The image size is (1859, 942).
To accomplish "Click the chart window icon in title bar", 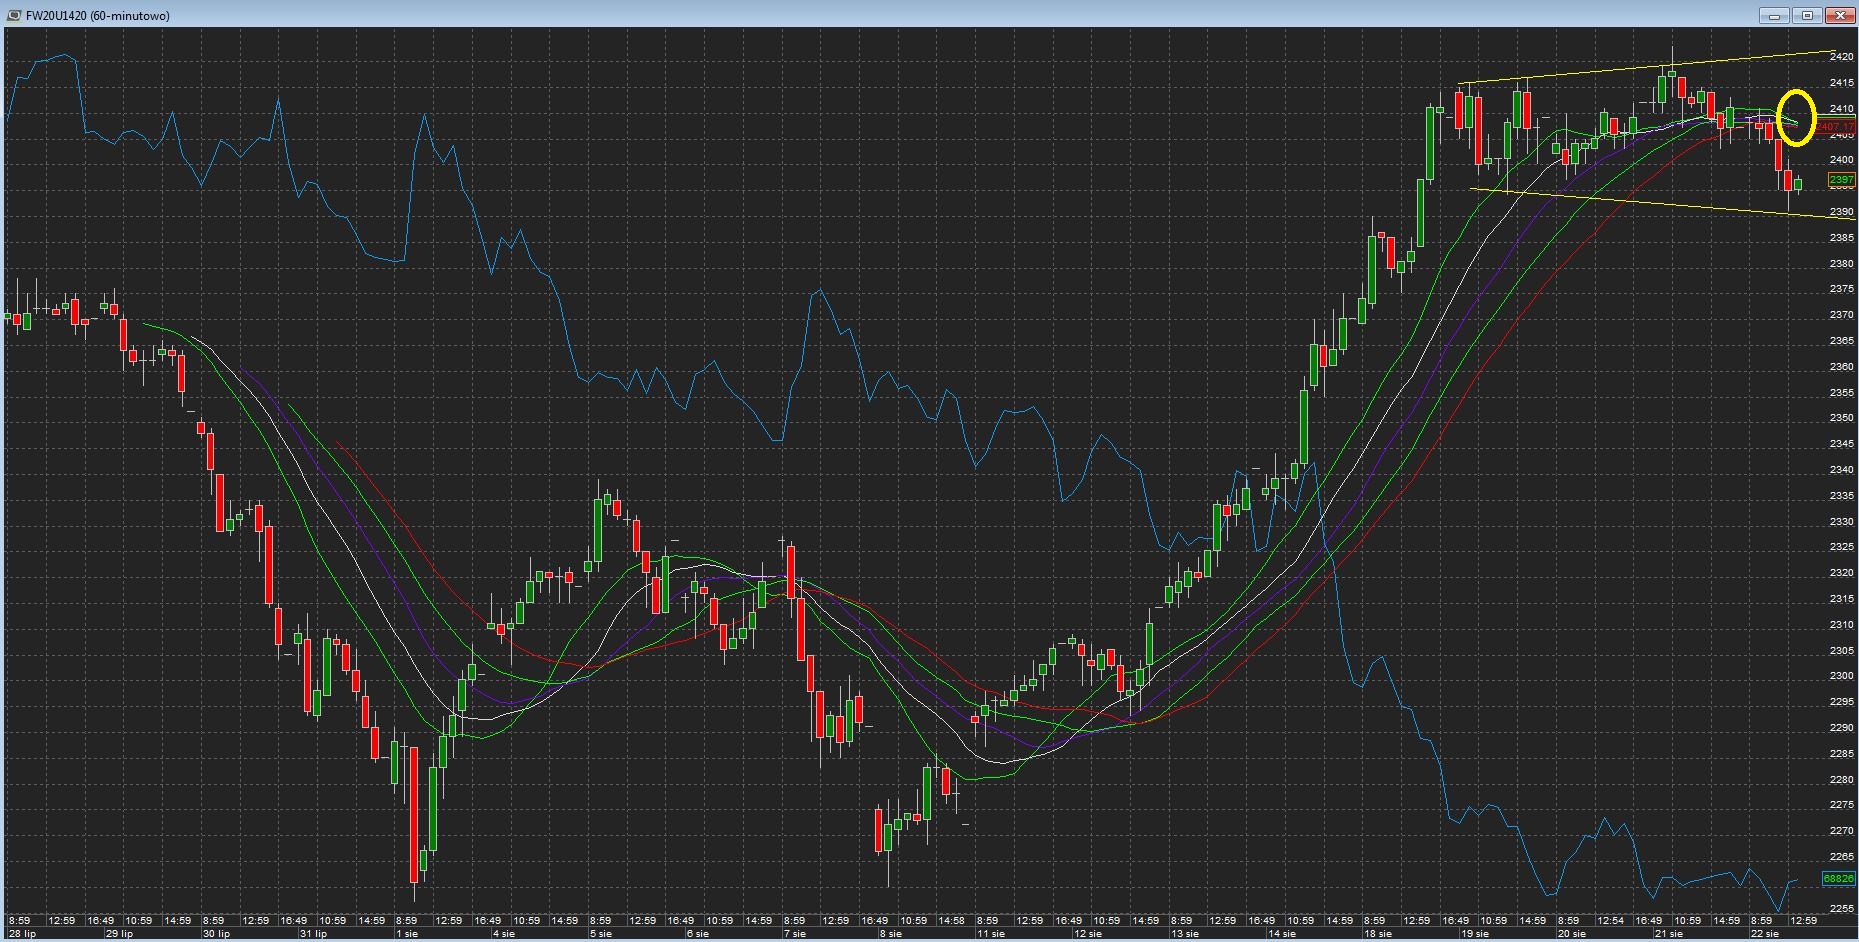I will tap(14, 15).
